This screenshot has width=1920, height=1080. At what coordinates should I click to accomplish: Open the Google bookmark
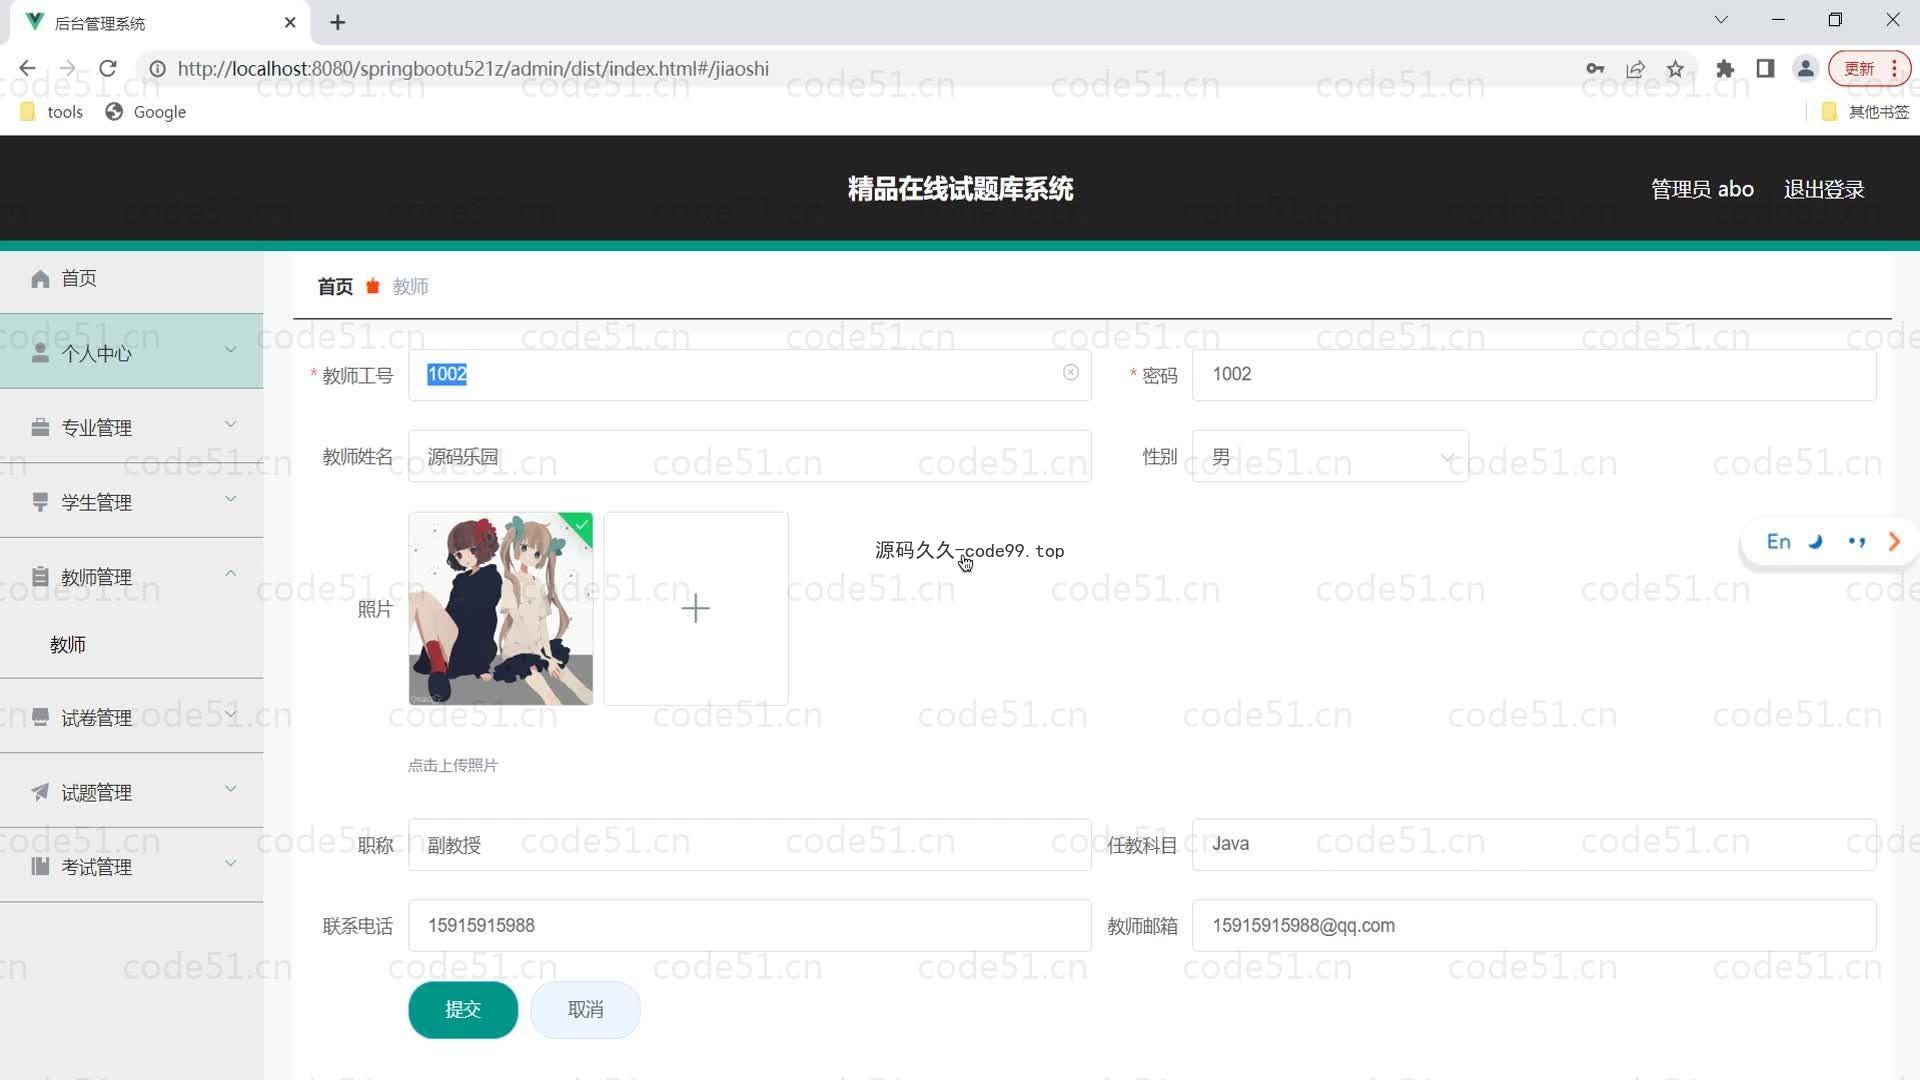point(146,112)
